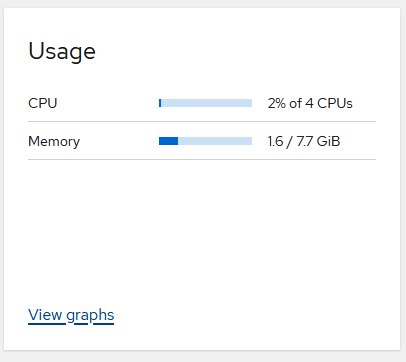Click the '2%' CPU percentage value
Screen dimensions: 406x362
tap(277, 103)
